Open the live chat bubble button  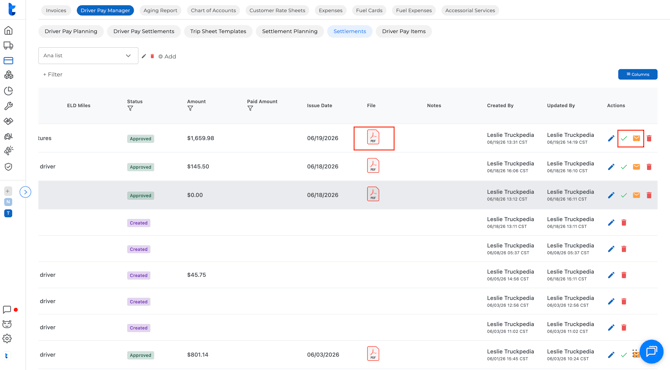point(651,351)
